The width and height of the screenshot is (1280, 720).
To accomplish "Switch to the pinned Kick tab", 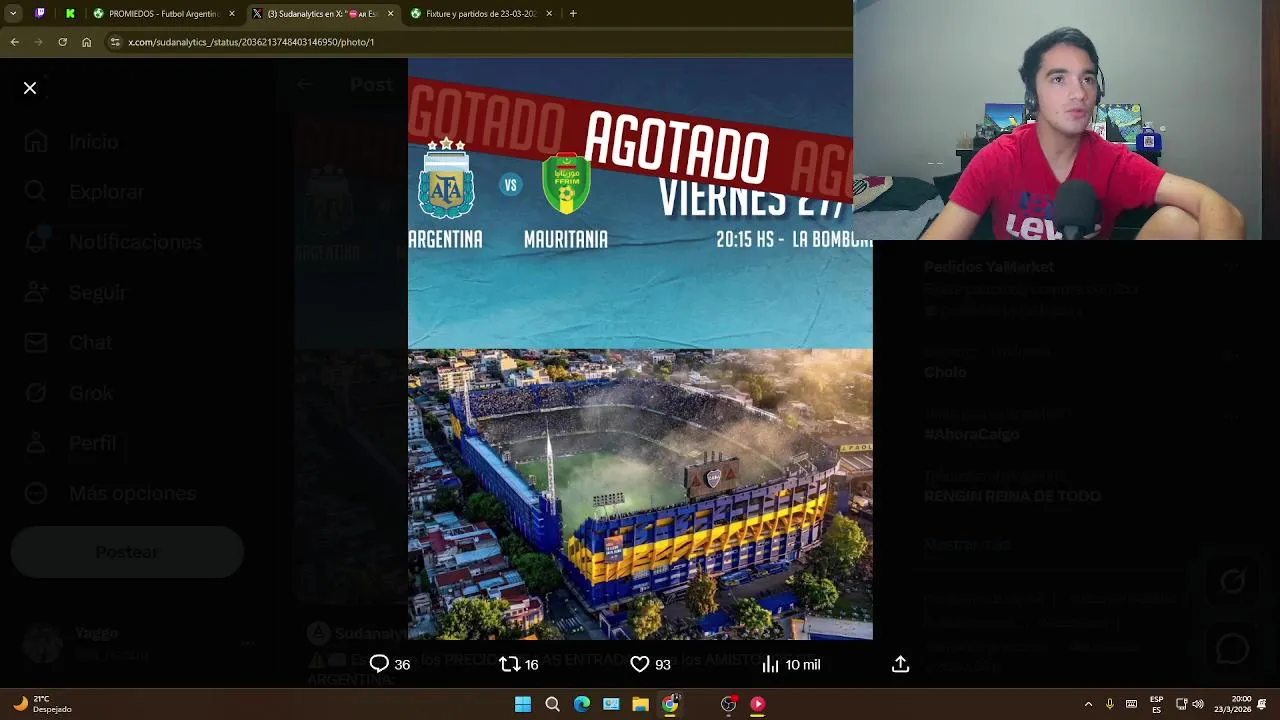I will [70, 14].
